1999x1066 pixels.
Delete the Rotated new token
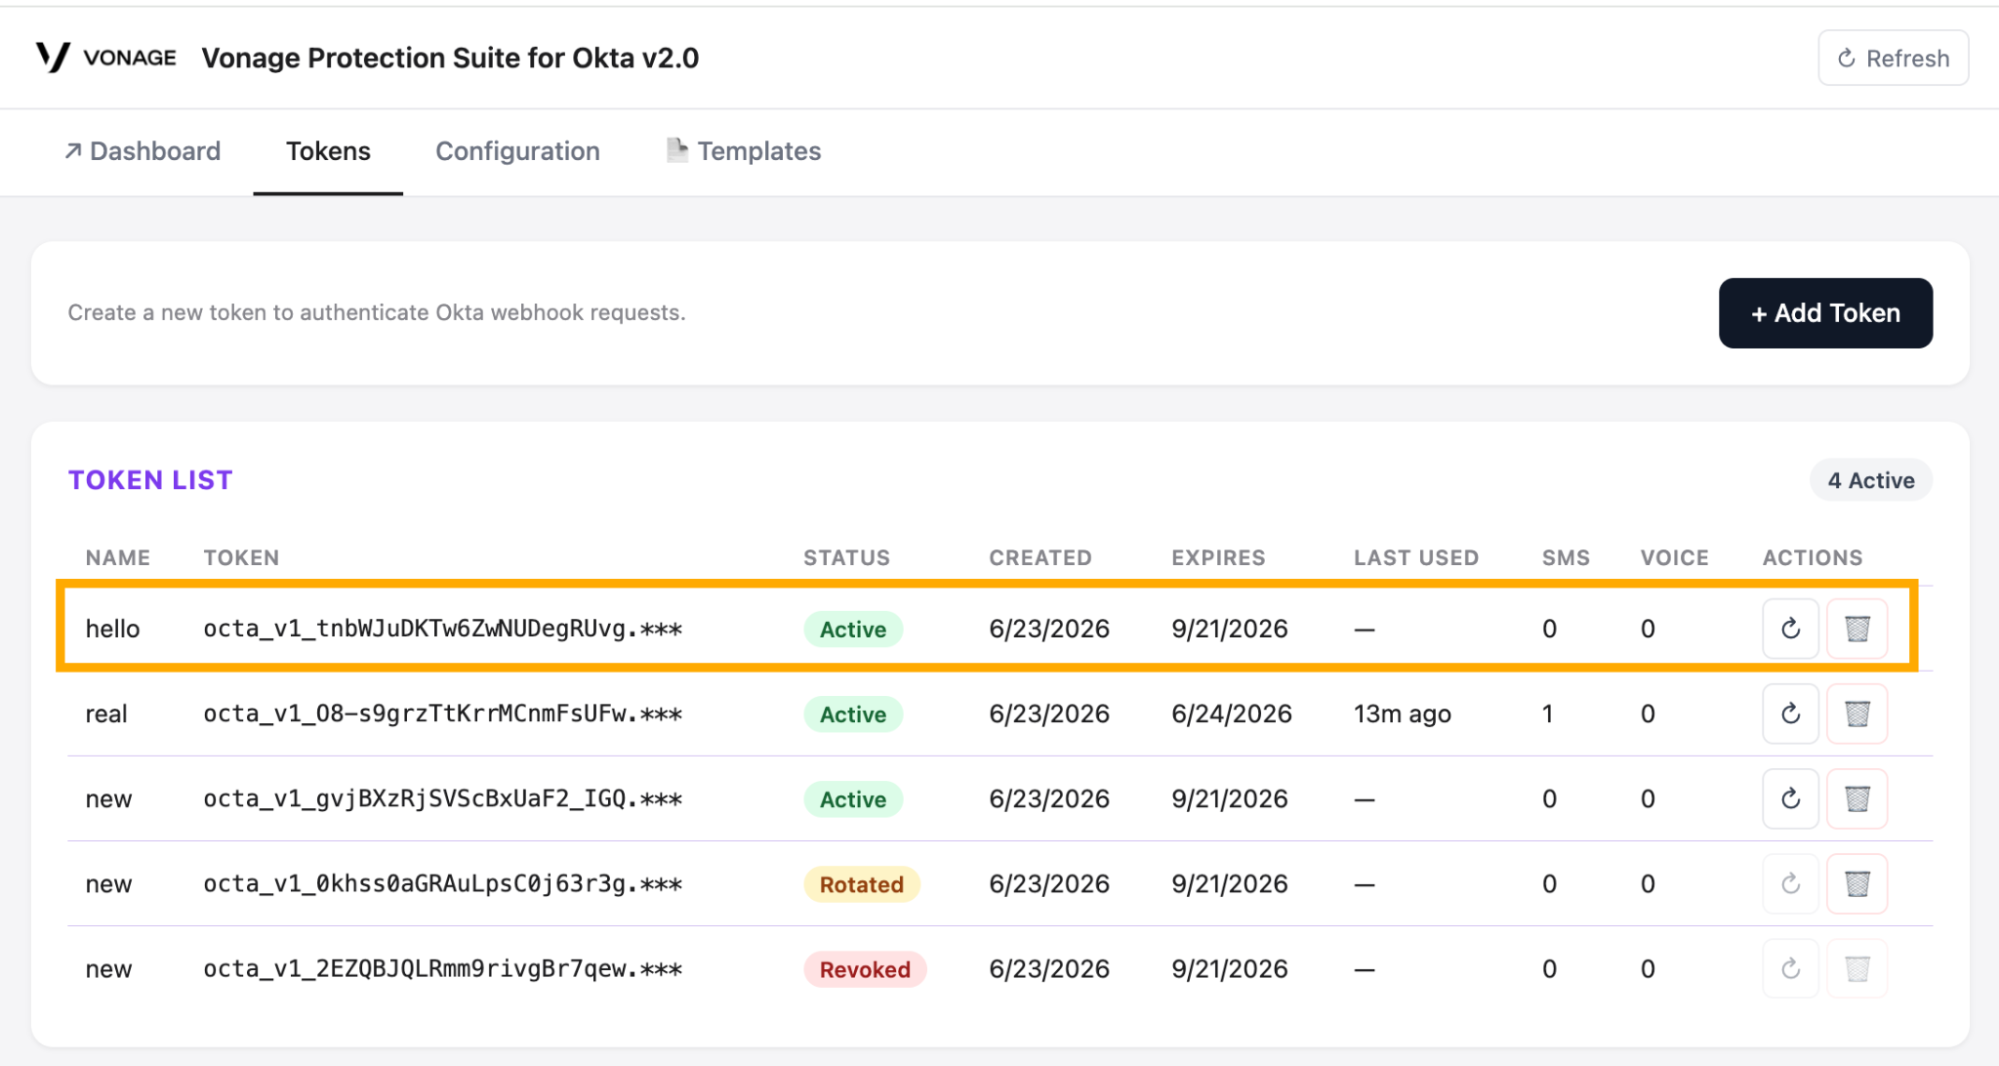click(x=1857, y=884)
